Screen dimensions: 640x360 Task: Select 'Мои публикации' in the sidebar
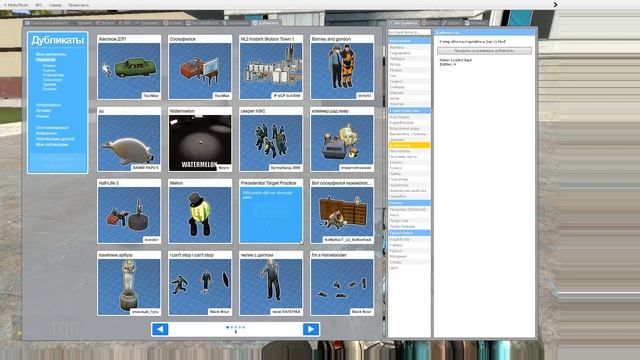tap(52, 144)
